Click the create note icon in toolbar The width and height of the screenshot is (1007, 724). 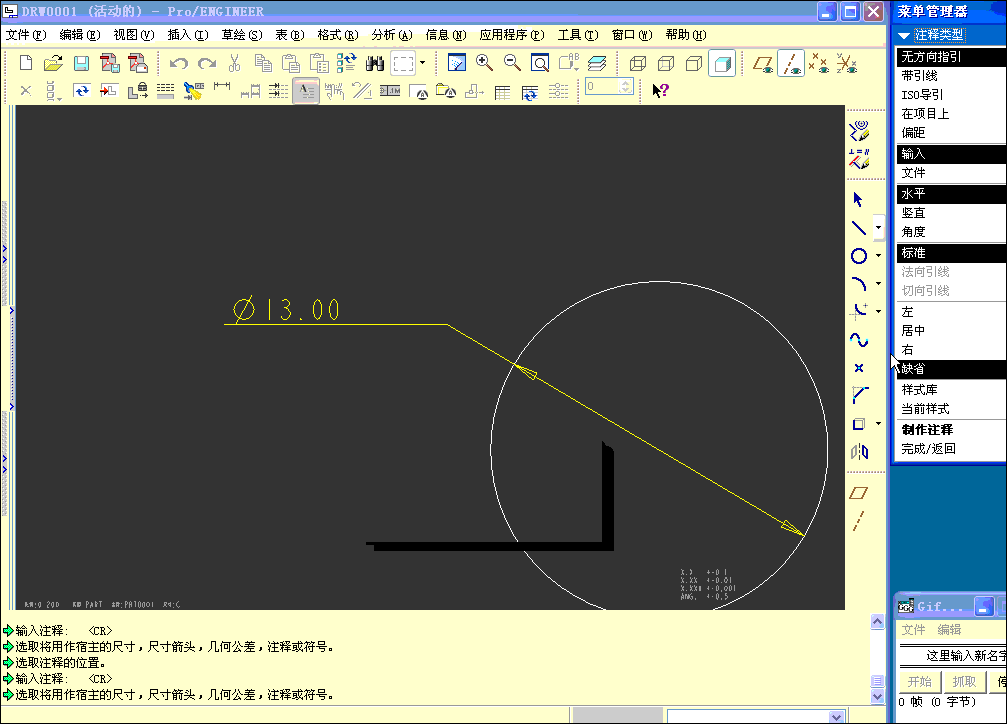tap(306, 91)
